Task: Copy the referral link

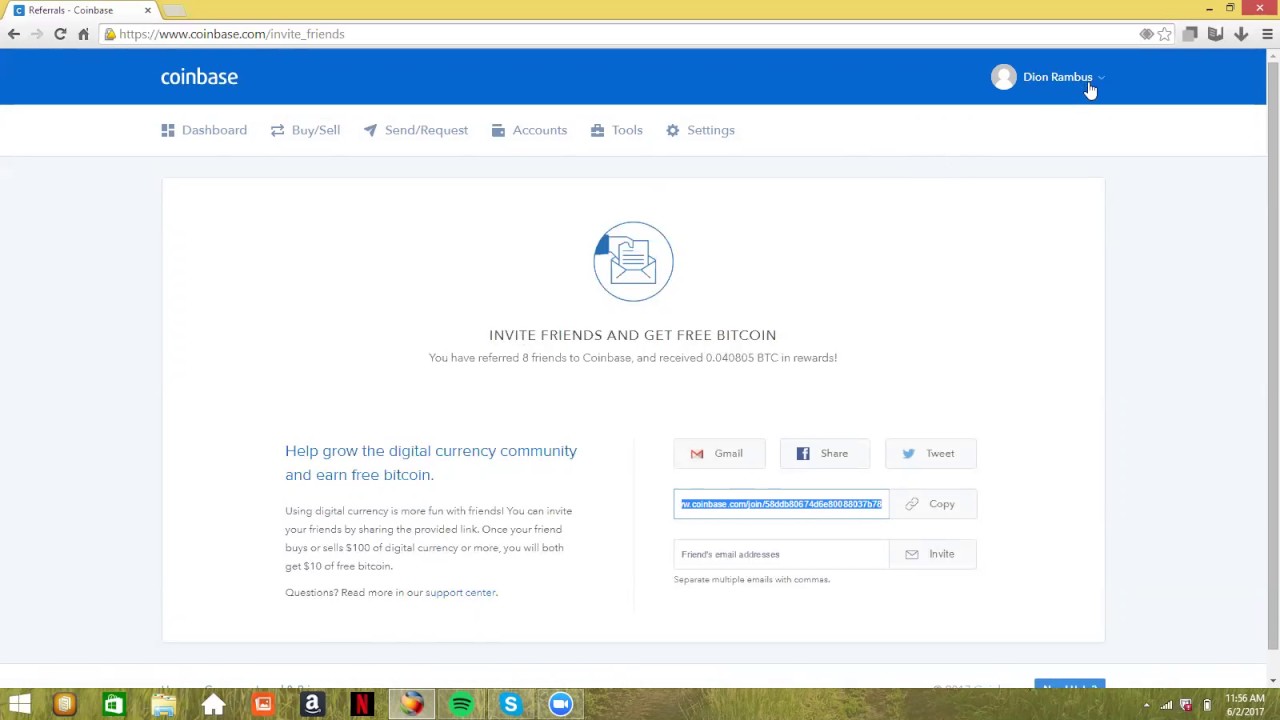Action: pyautogui.click(x=932, y=504)
